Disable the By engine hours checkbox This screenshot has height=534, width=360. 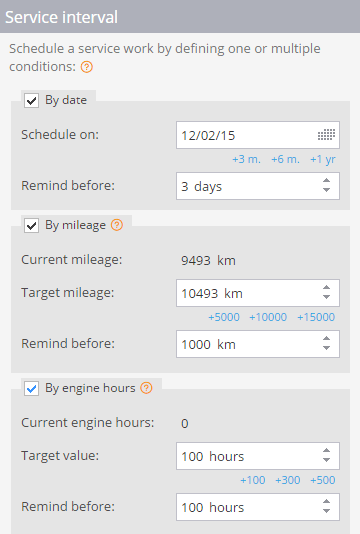click(31, 389)
